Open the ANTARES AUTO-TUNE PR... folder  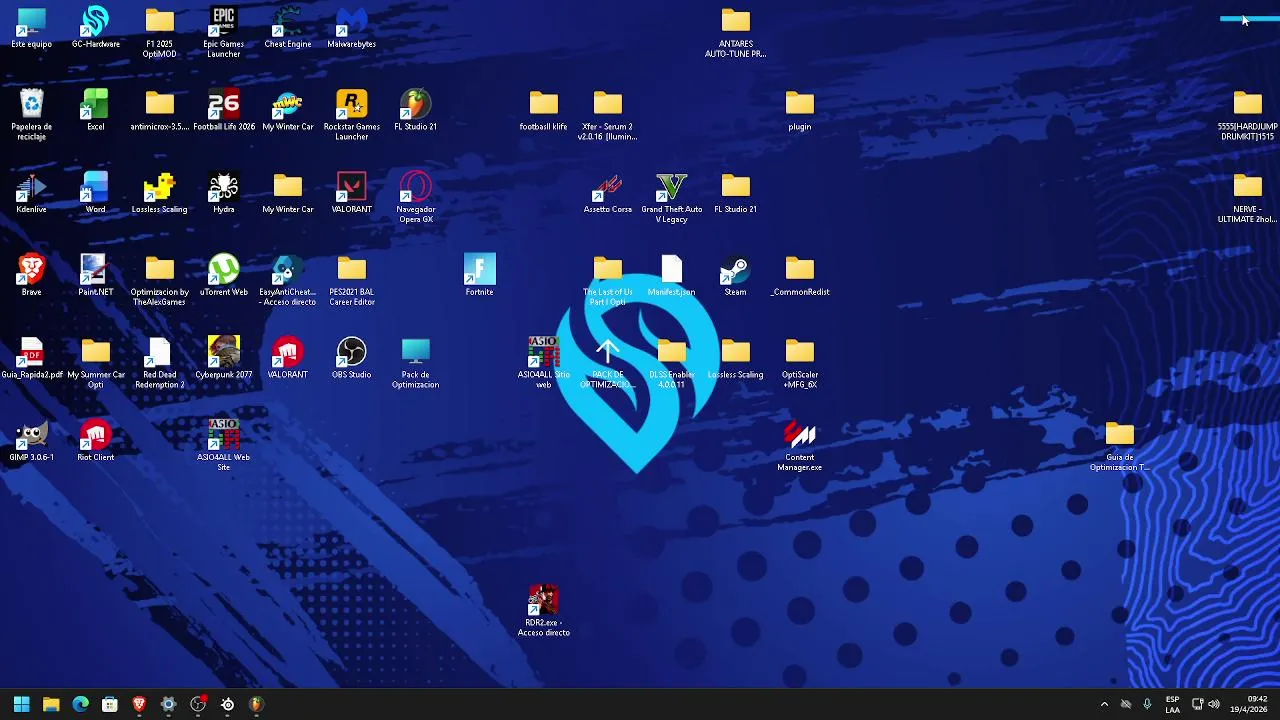pyautogui.click(x=735, y=32)
